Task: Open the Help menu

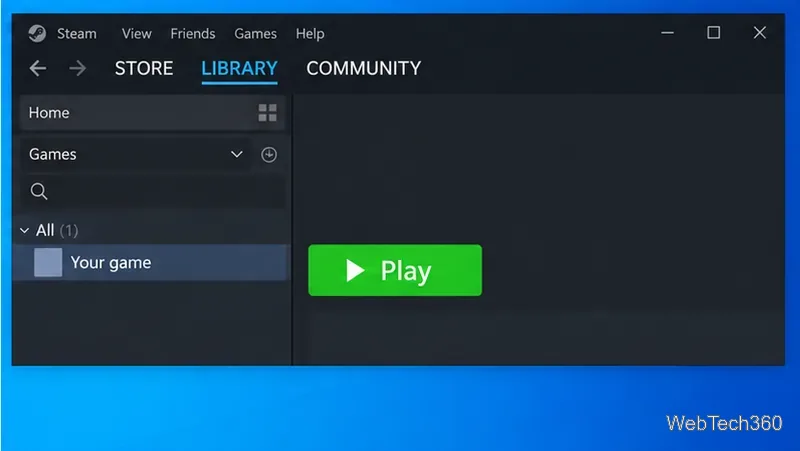Action: tap(310, 34)
